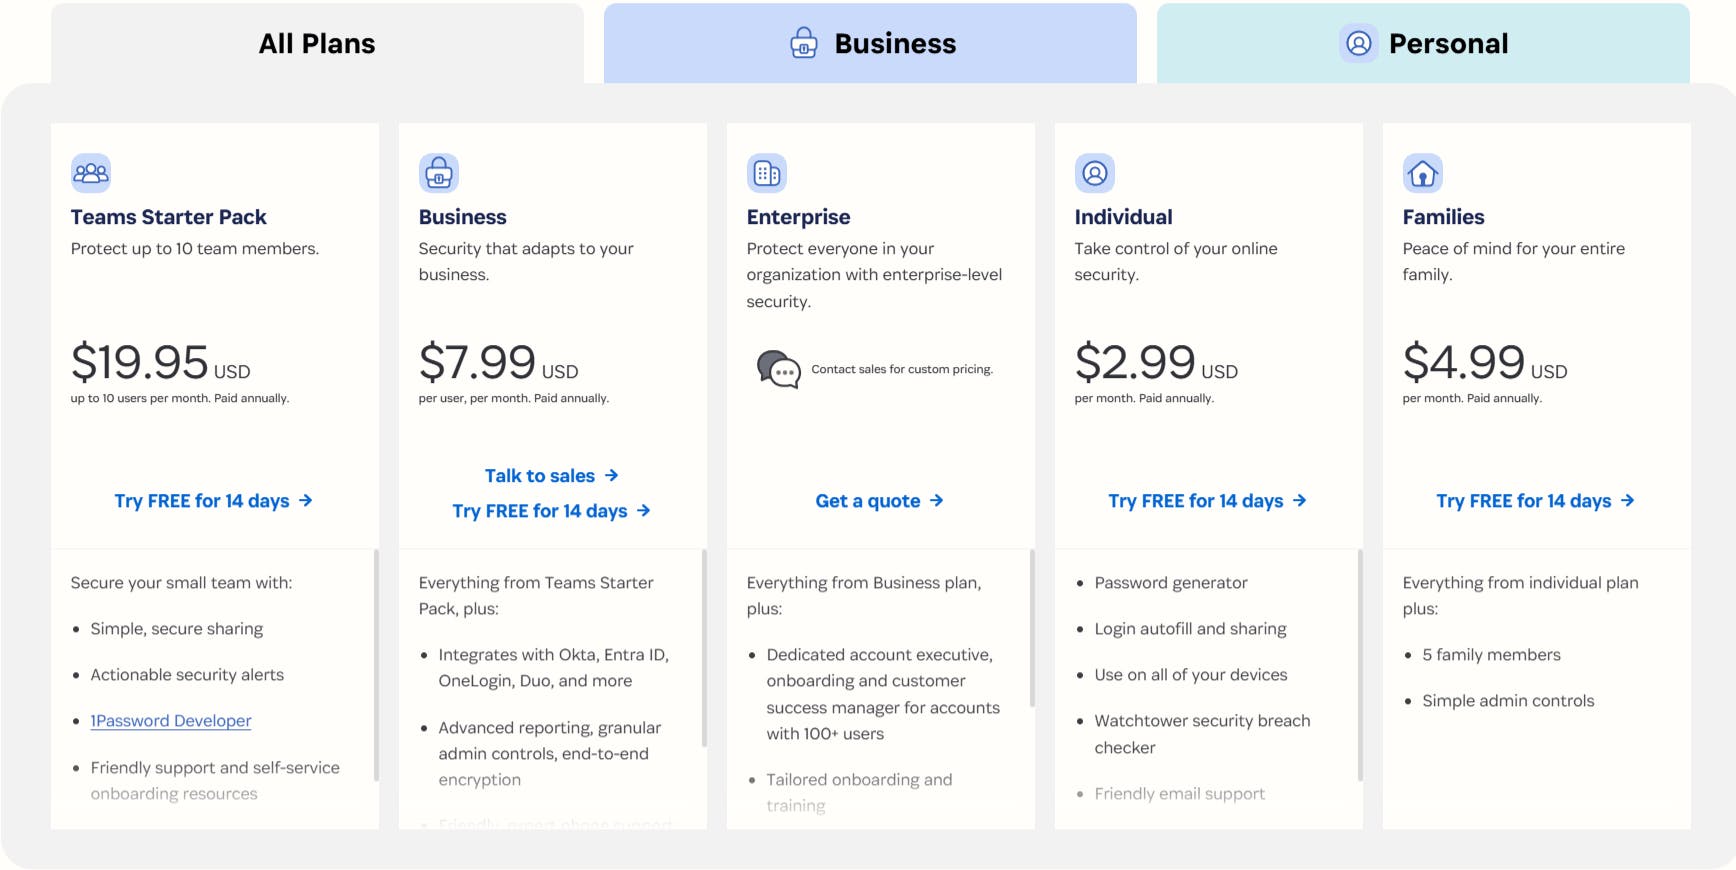This screenshot has width=1736, height=870.
Task: Click the briefcase icon in the Business tab
Action: tap(803, 43)
